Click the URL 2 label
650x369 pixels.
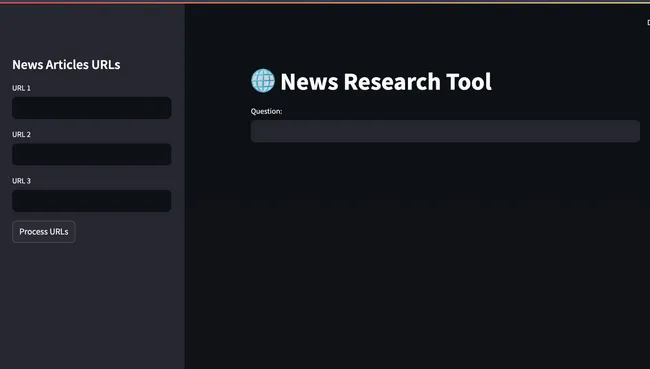click(22, 134)
